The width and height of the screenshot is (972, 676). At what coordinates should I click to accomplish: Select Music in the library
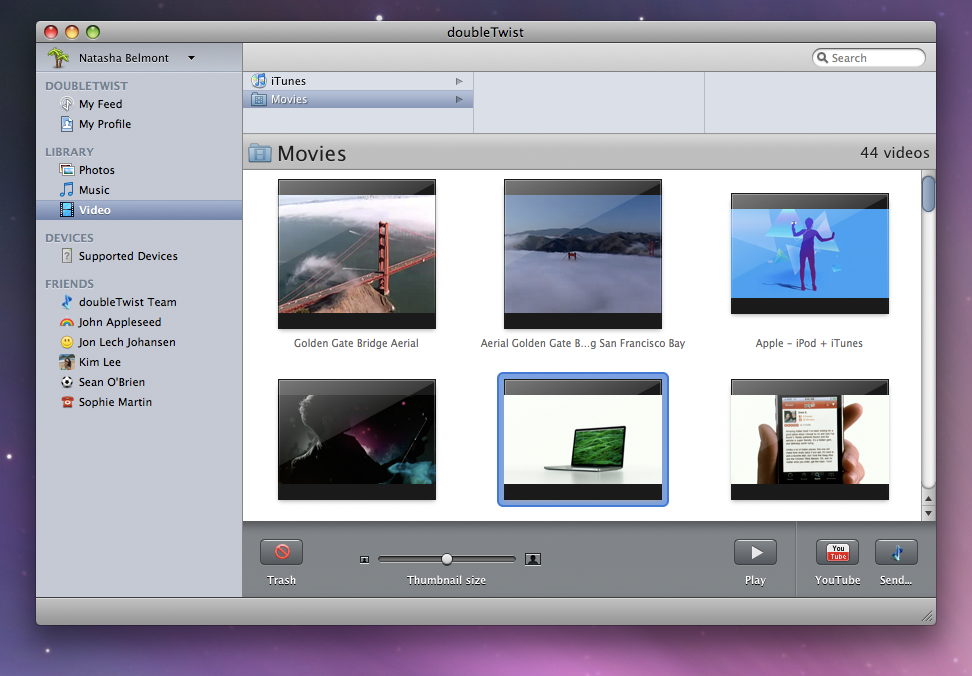(x=94, y=190)
